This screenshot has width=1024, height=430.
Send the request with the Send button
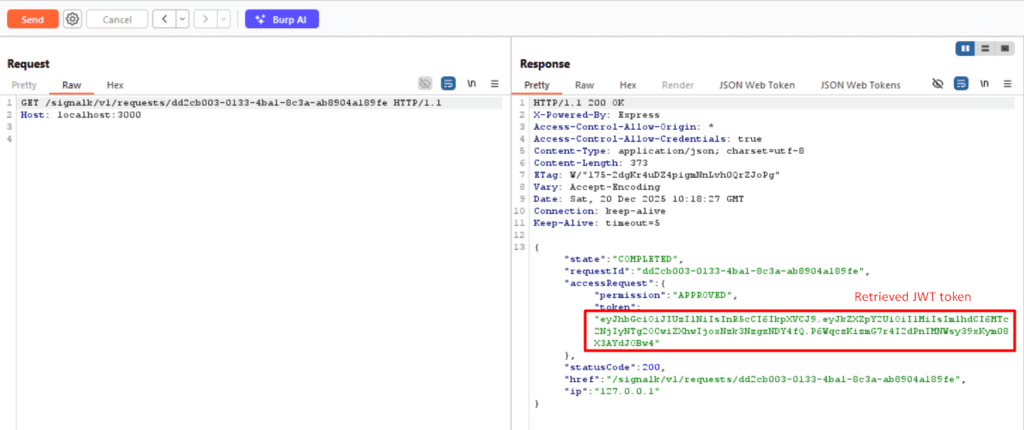point(33,20)
